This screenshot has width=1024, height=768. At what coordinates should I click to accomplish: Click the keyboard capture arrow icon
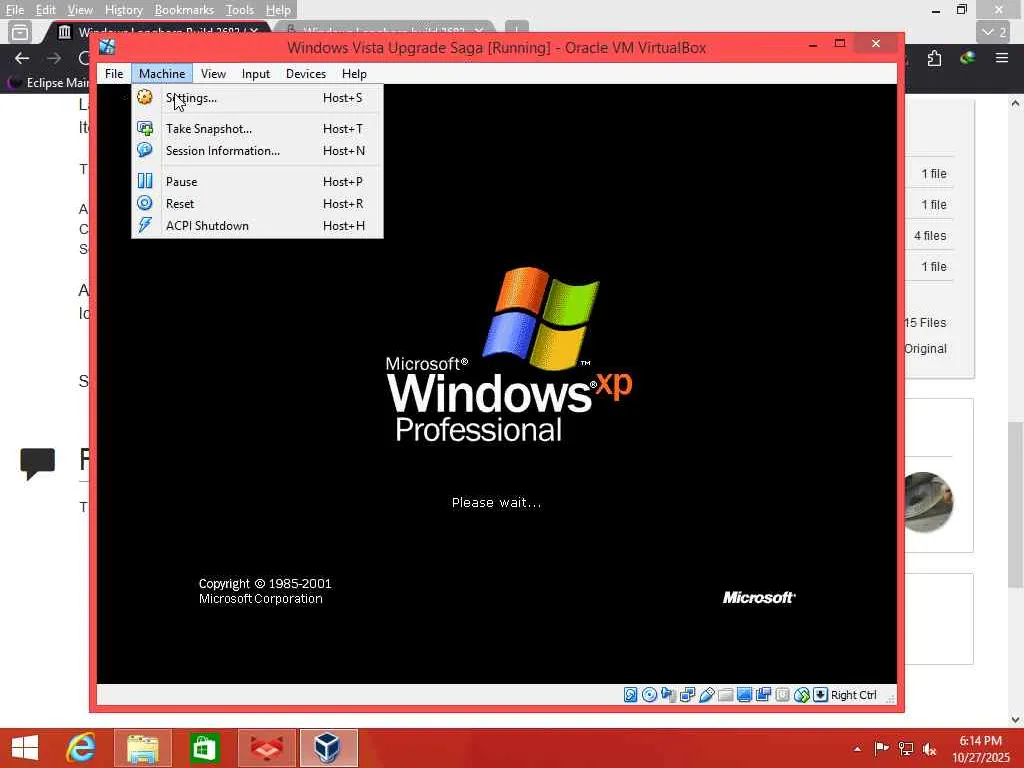pos(820,695)
